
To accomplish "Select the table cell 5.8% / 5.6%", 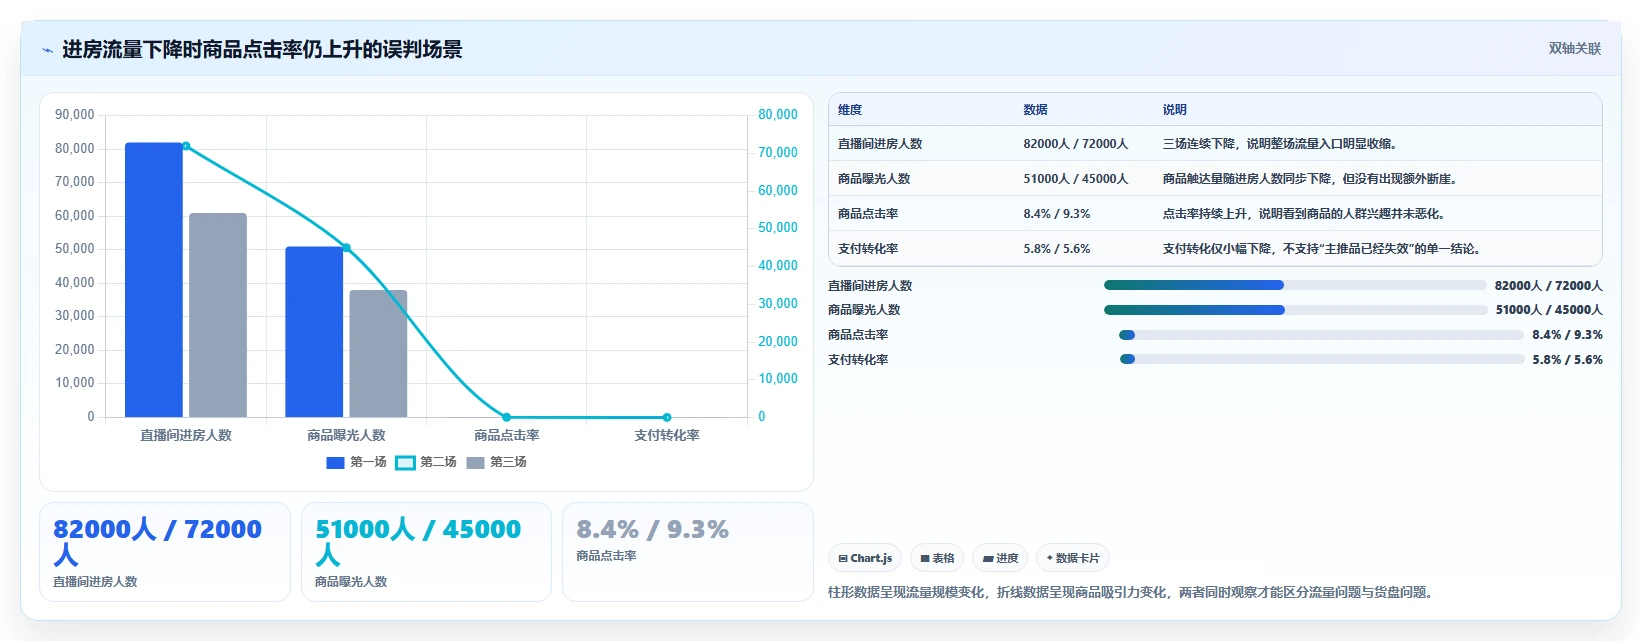I will point(1056,249).
